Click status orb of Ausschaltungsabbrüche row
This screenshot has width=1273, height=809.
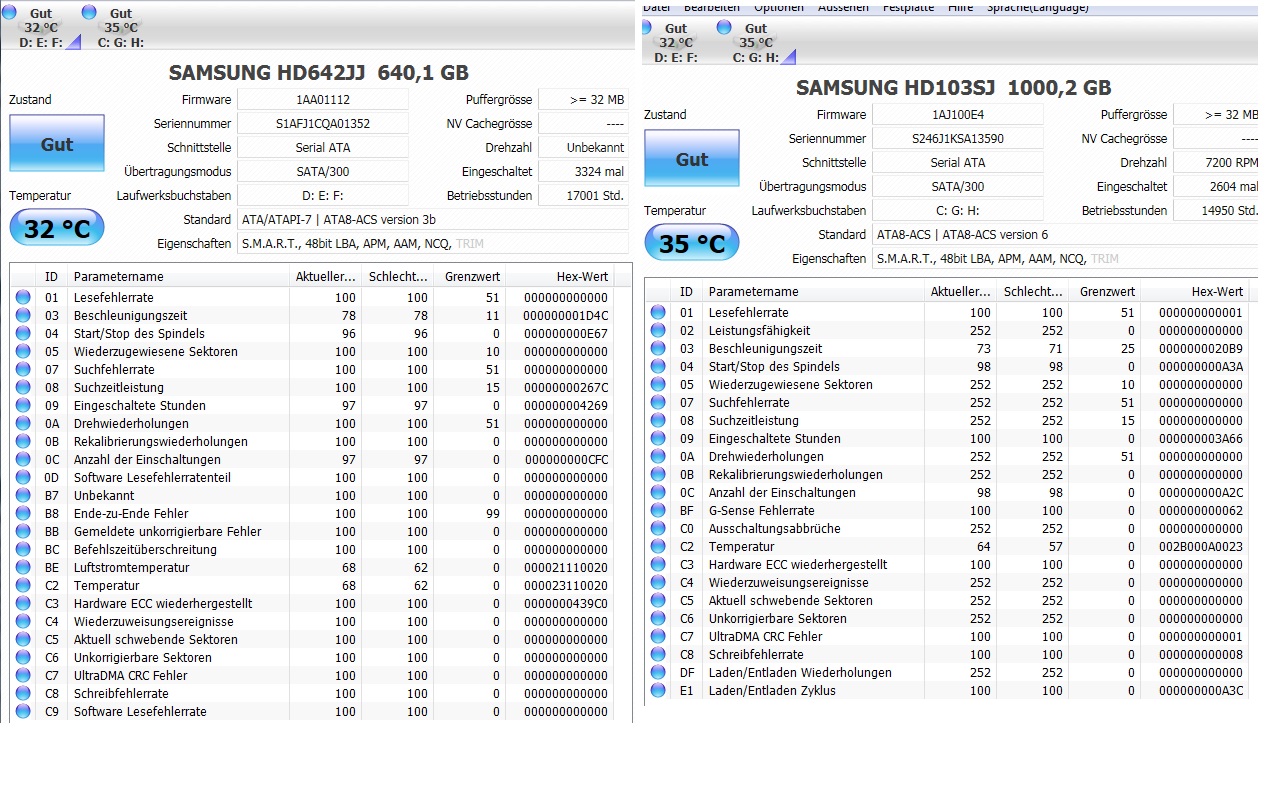(658, 528)
